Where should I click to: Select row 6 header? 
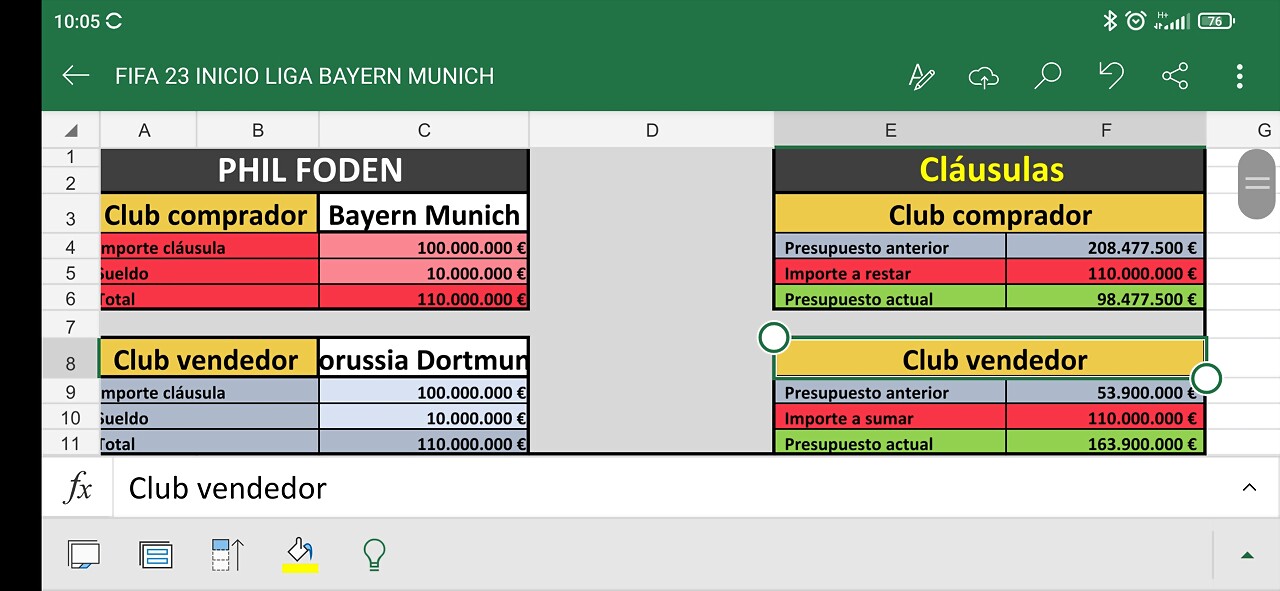pyautogui.click(x=71, y=298)
